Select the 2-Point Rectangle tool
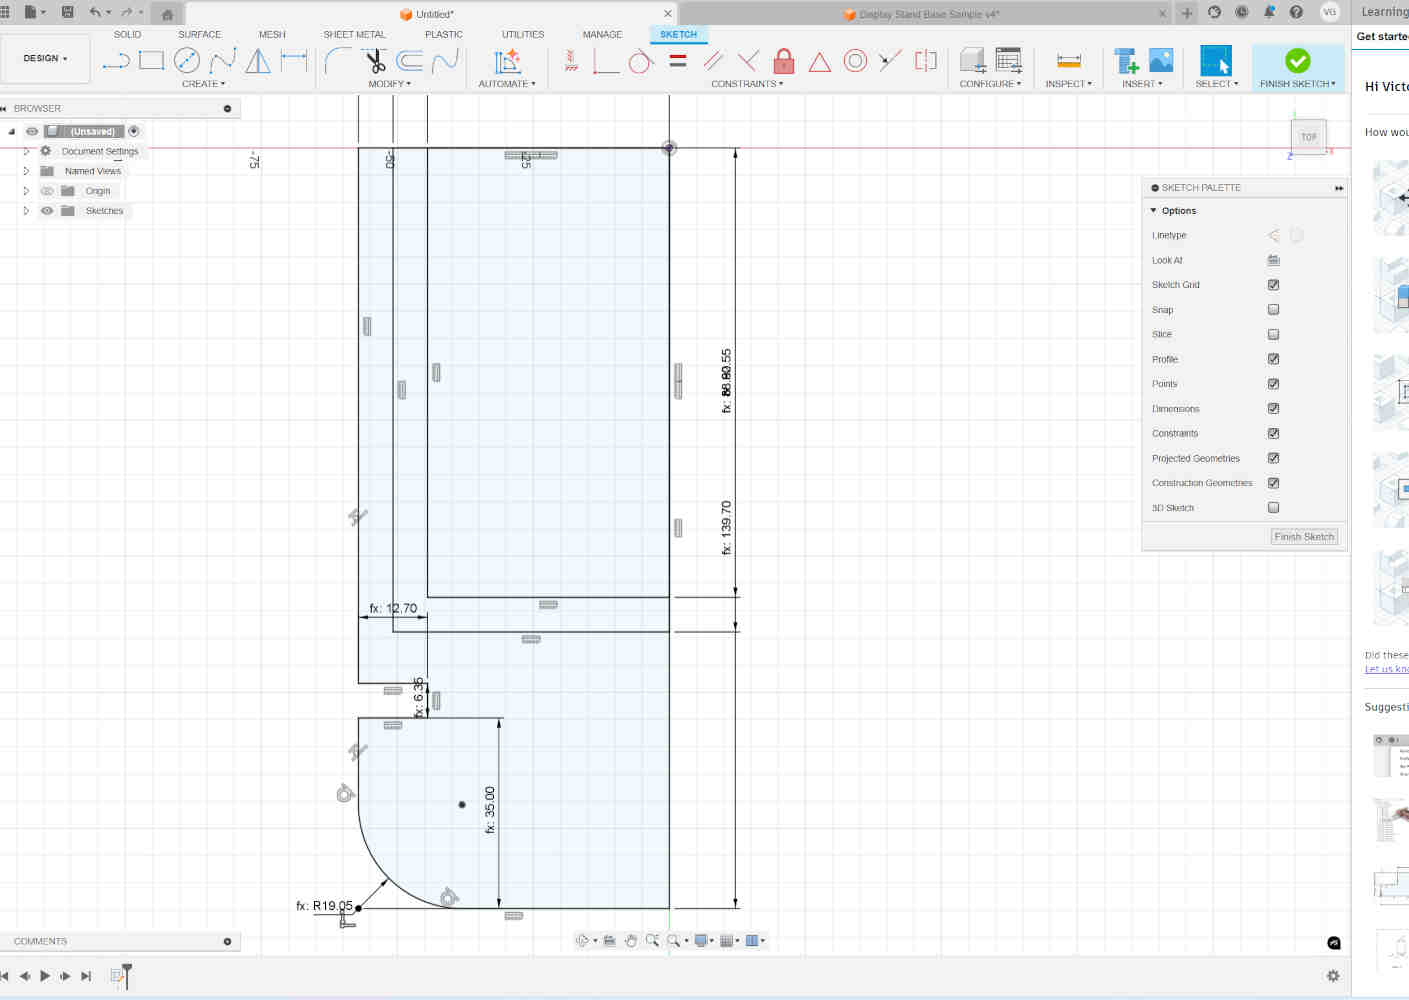1409x1000 pixels. 152,61
